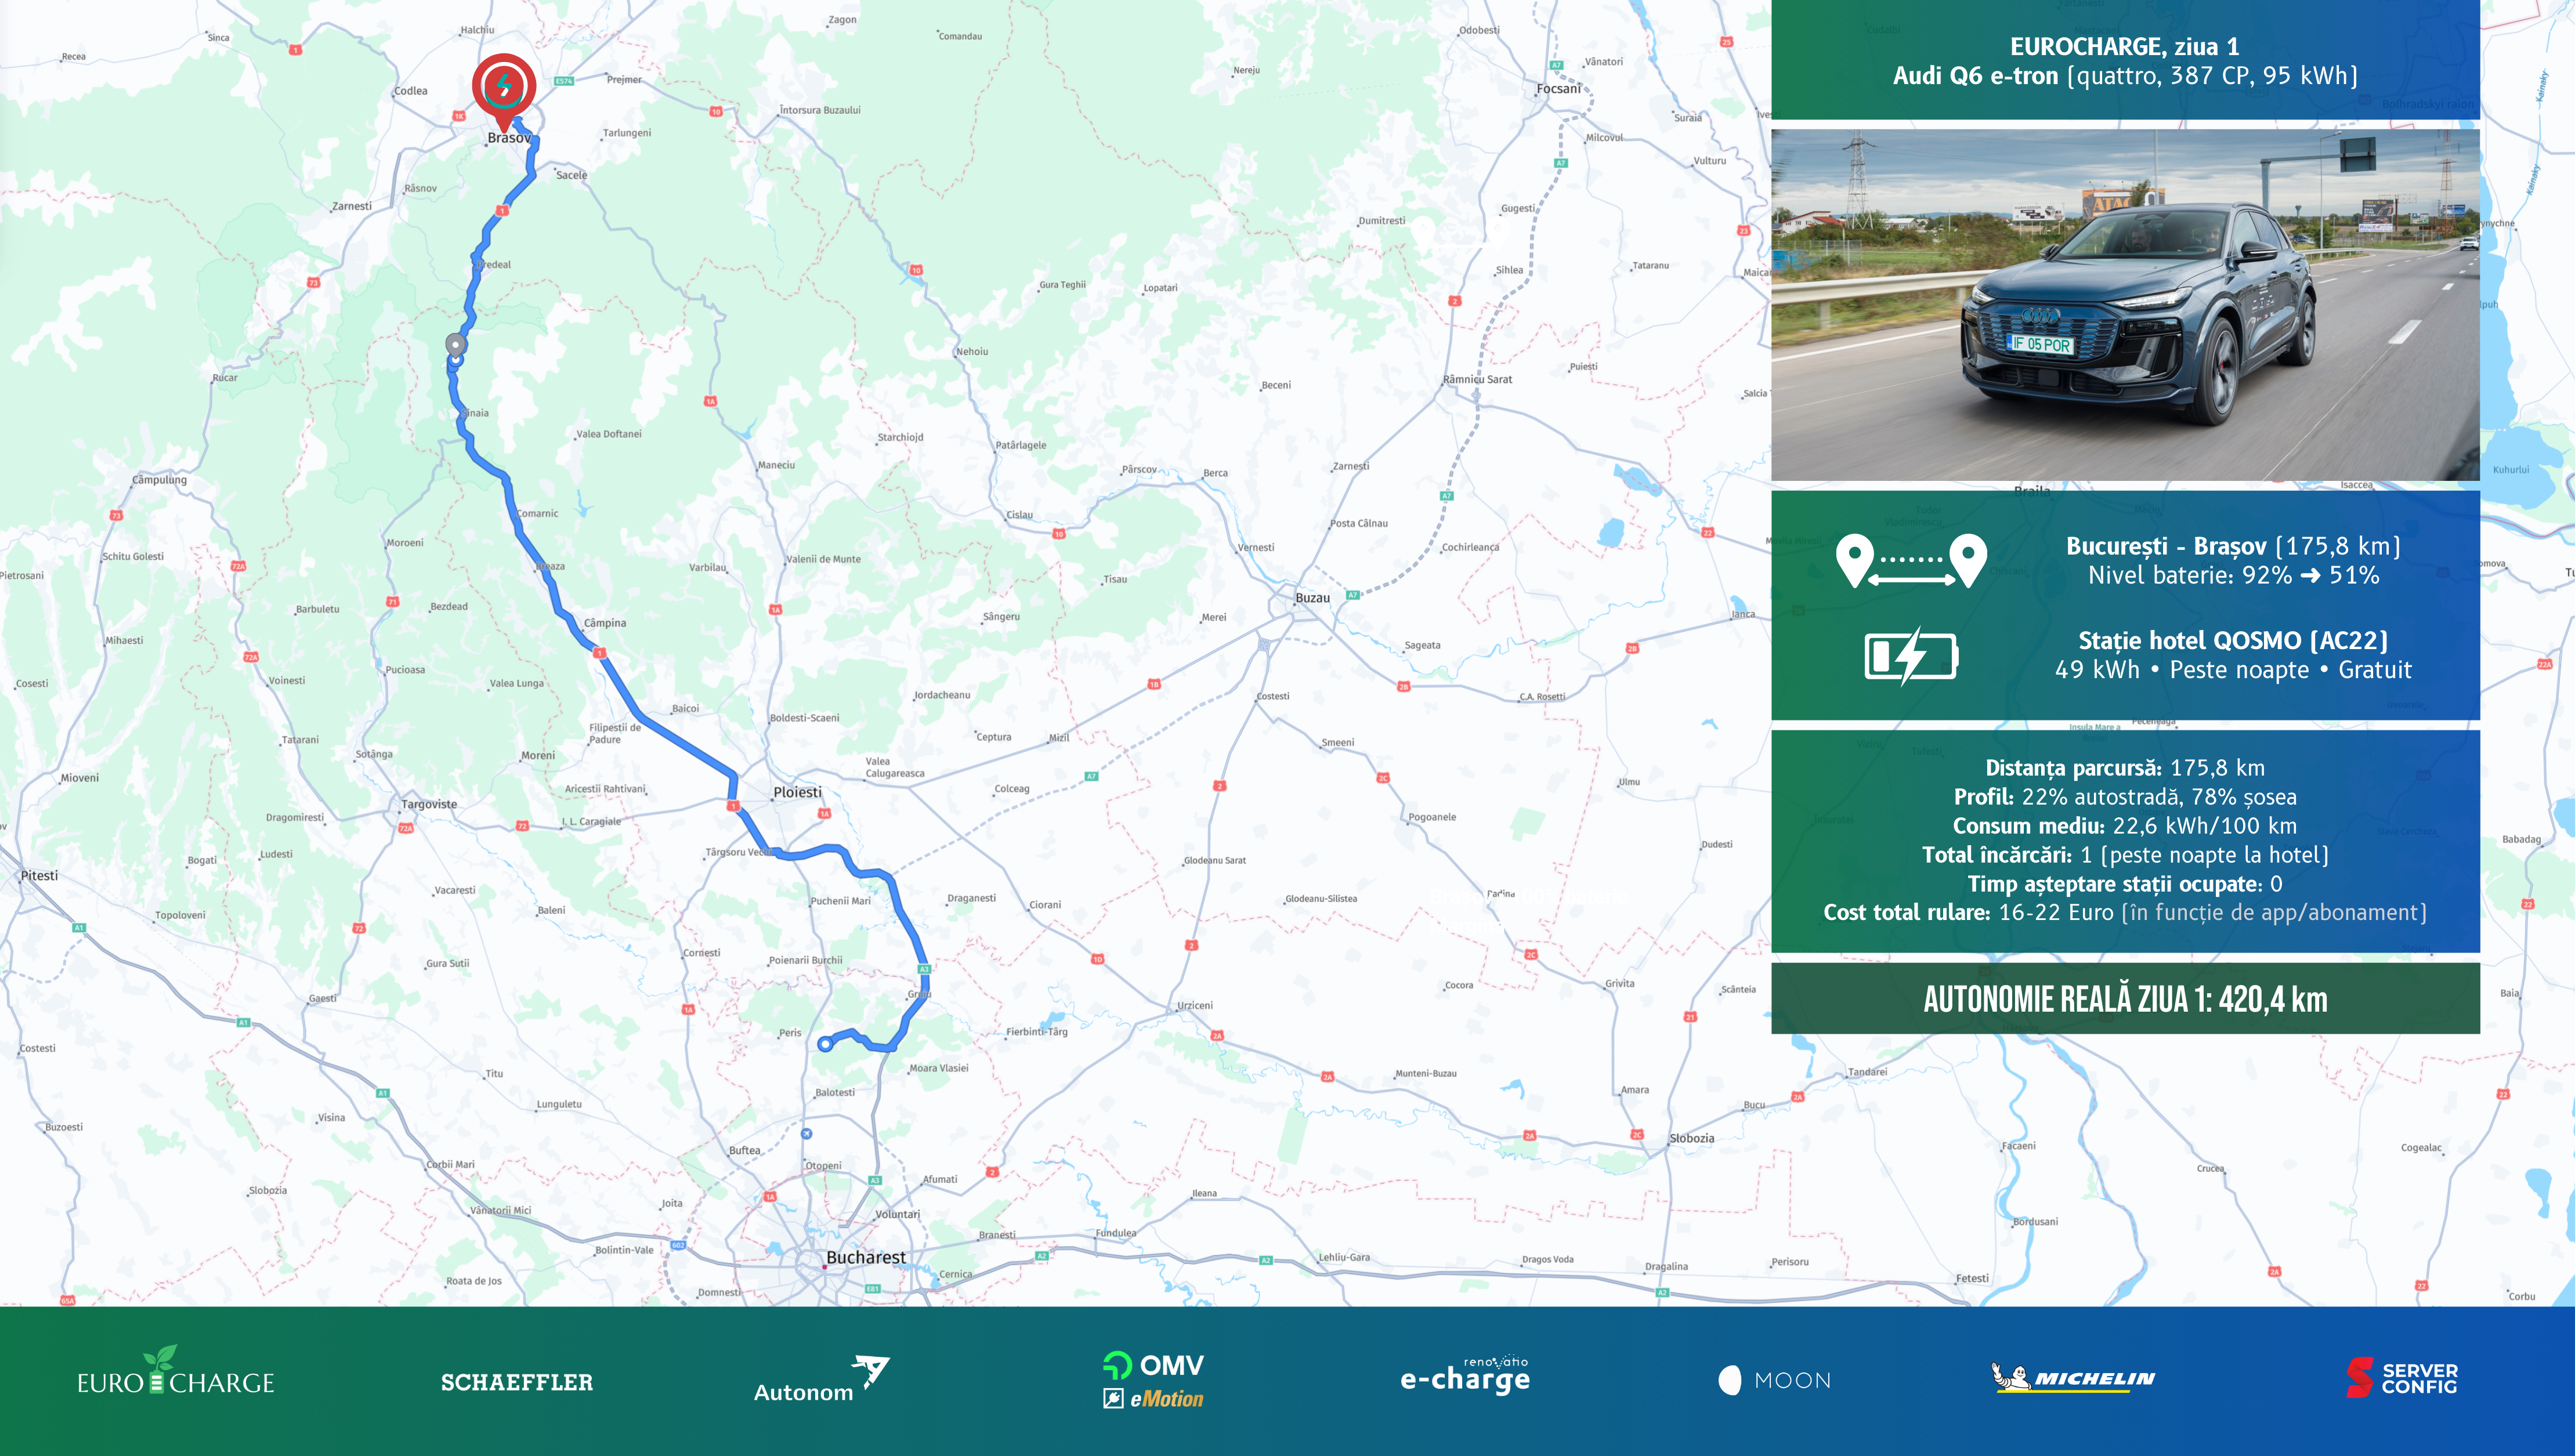Click the OMV eMotion logo
Image resolution: width=2575 pixels, height=1456 pixels.
1153,1380
